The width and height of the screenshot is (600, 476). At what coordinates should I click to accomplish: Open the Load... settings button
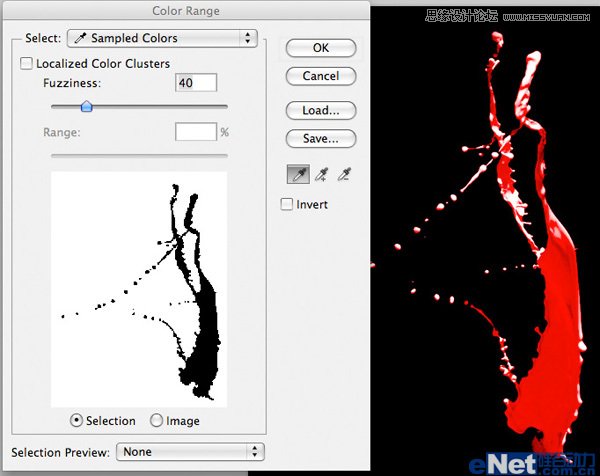[320, 110]
